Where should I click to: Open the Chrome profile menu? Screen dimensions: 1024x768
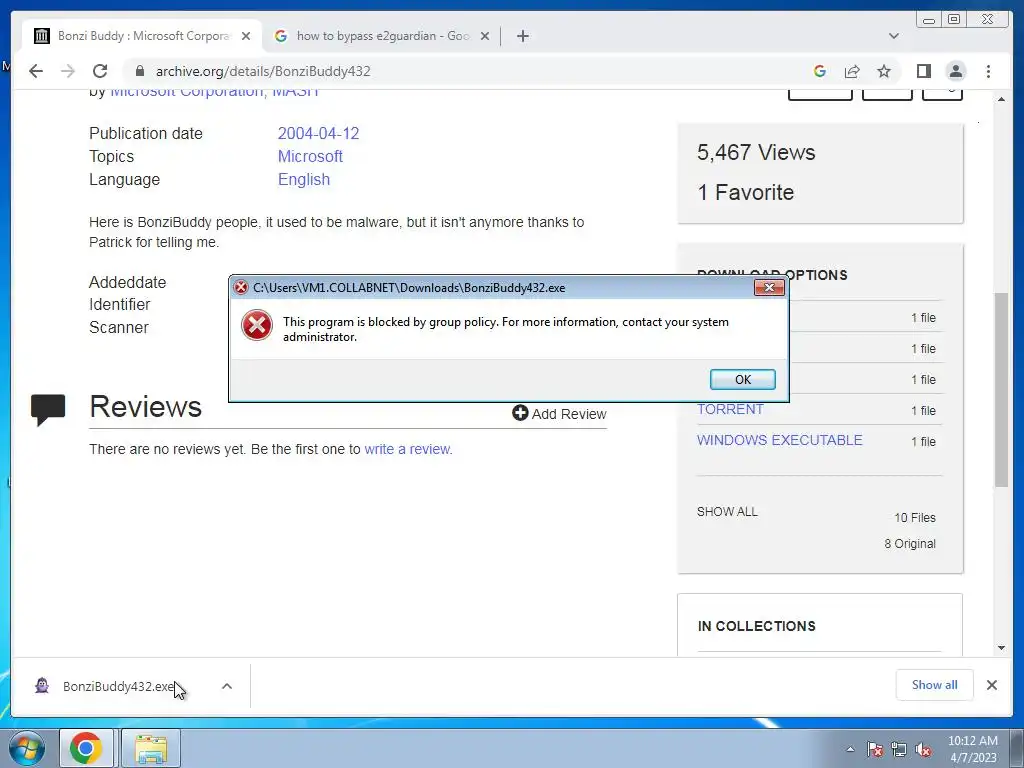[x=955, y=71]
